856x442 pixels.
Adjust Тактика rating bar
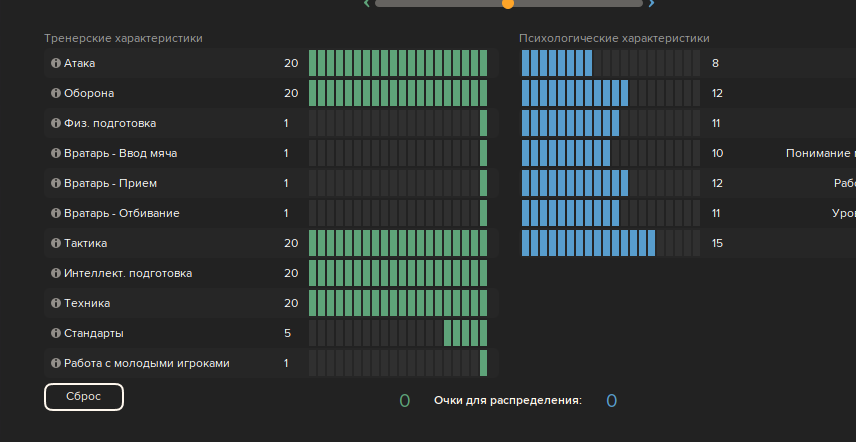[x=398, y=243]
